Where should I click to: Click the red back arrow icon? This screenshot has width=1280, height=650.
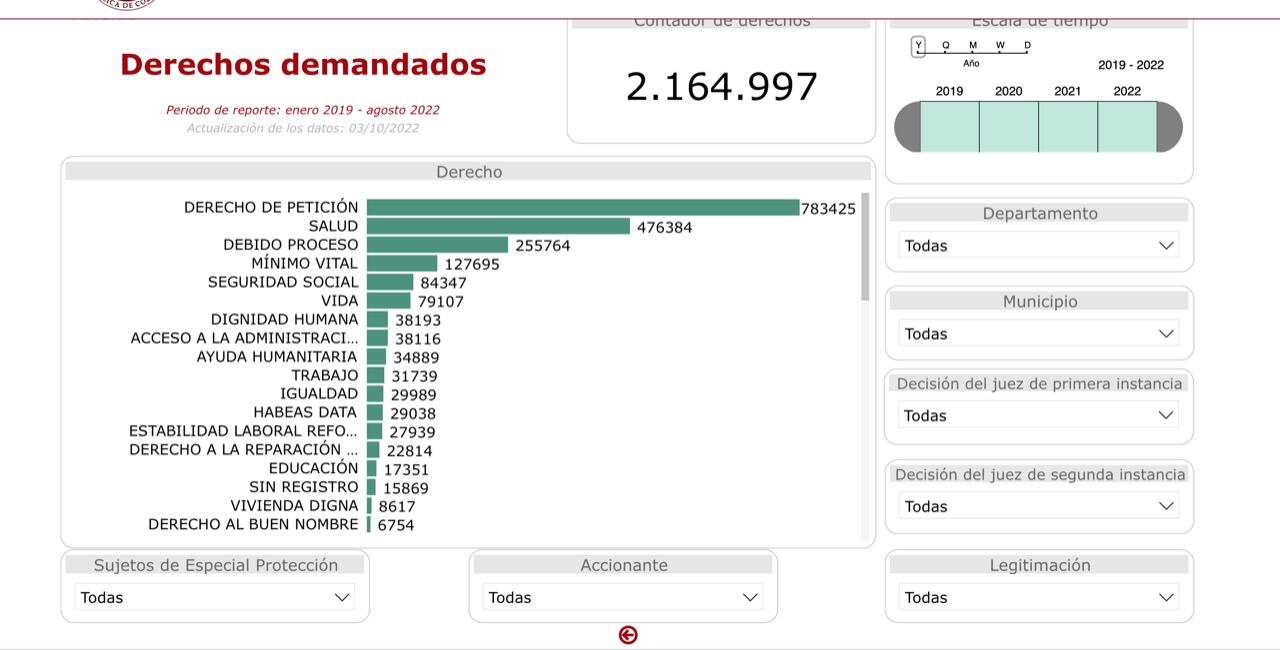(x=628, y=635)
